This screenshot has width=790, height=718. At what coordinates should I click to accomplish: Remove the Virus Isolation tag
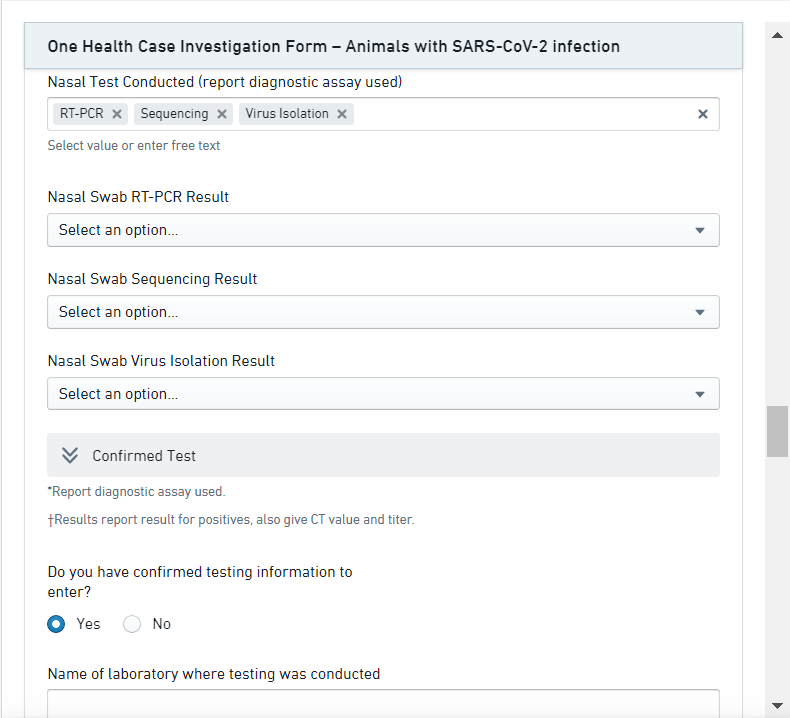(342, 114)
